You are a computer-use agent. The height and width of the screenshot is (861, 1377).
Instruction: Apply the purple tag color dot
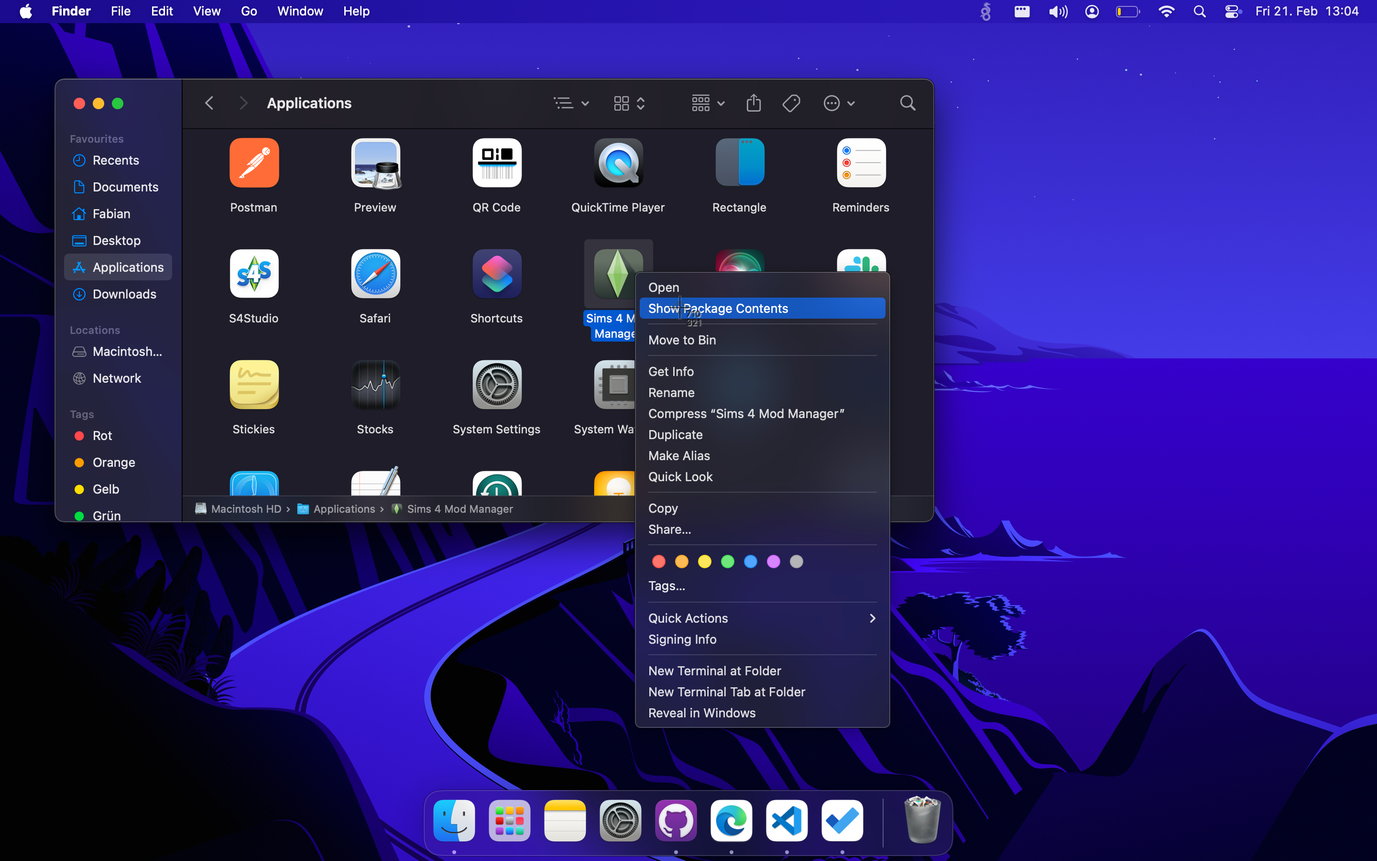pyautogui.click(x=774, y=562)
